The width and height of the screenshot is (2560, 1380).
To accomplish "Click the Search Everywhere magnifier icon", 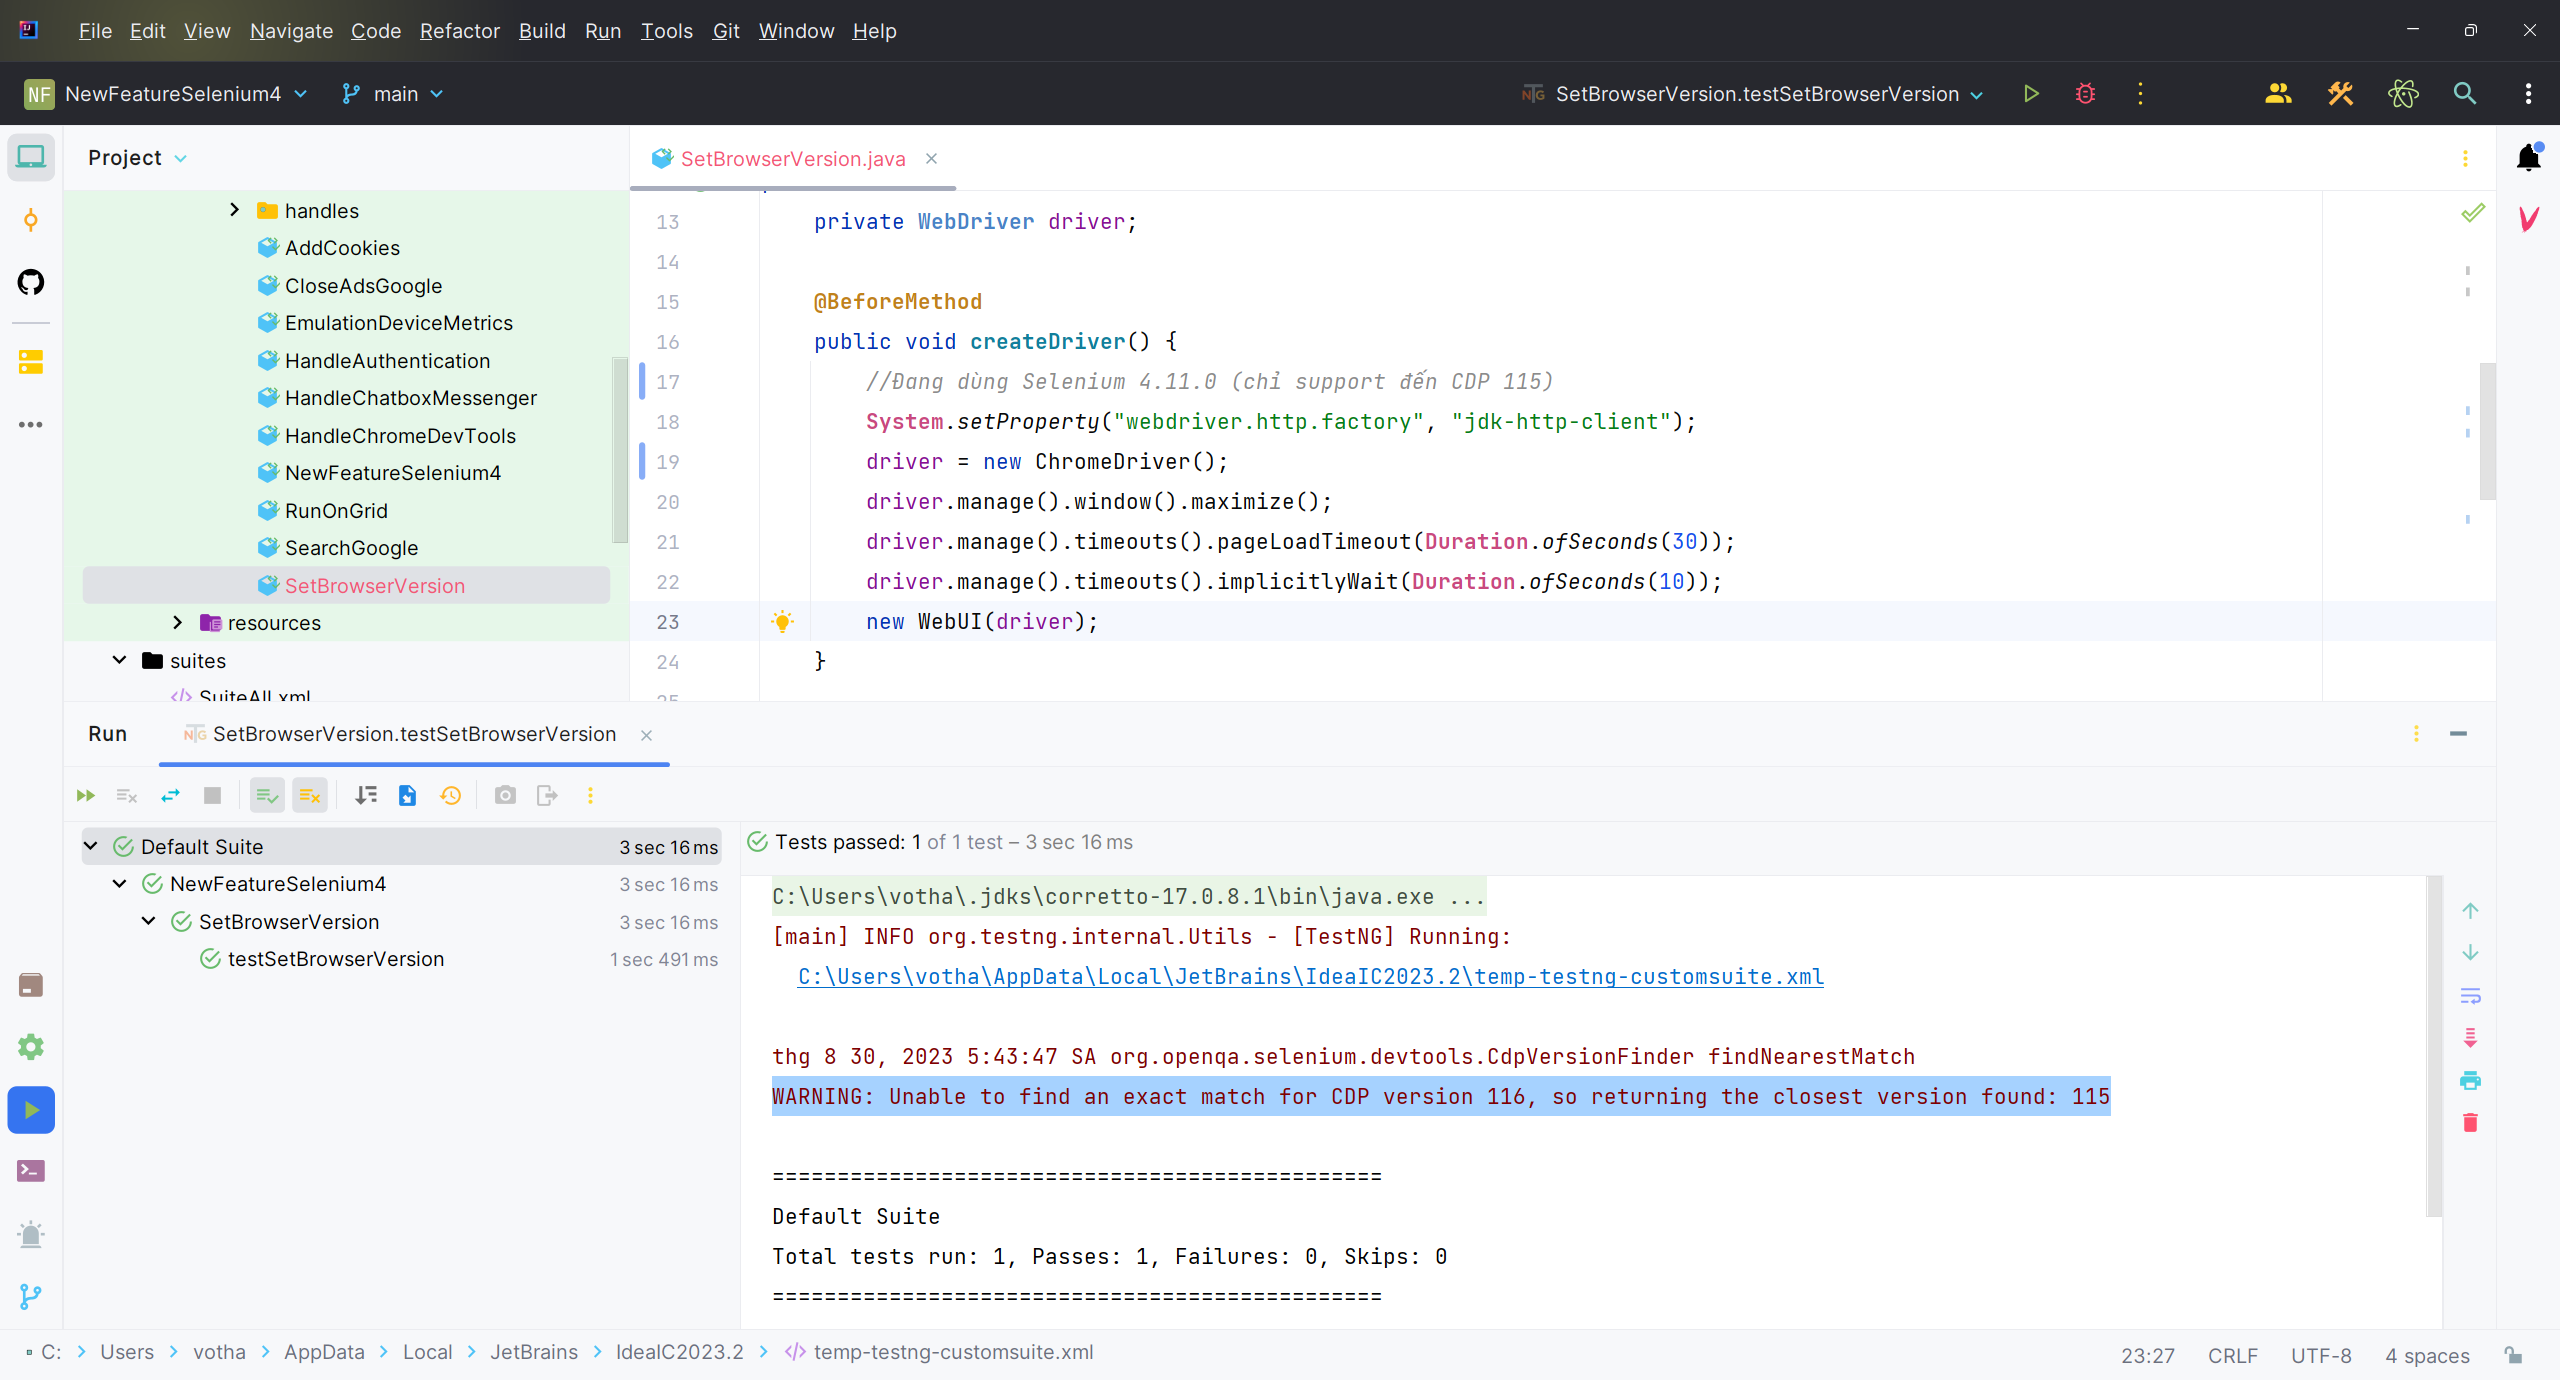I will pyautogui.click(x=2465, y=94).
